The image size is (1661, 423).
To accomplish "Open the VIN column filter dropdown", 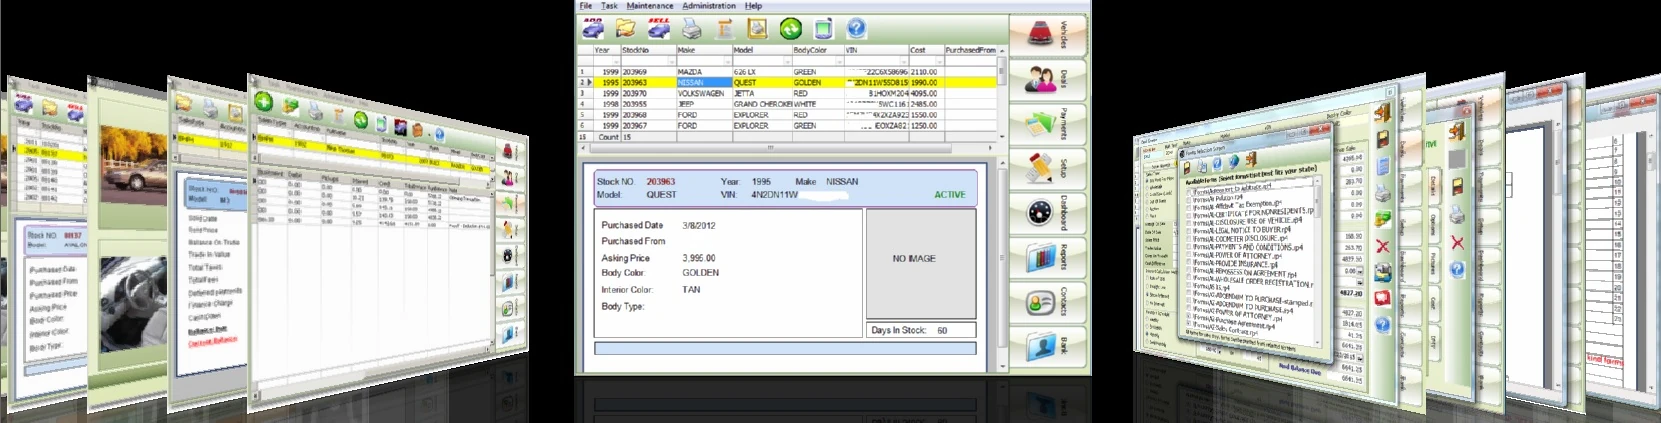I will pyautogui.click(x=904, y=61).
